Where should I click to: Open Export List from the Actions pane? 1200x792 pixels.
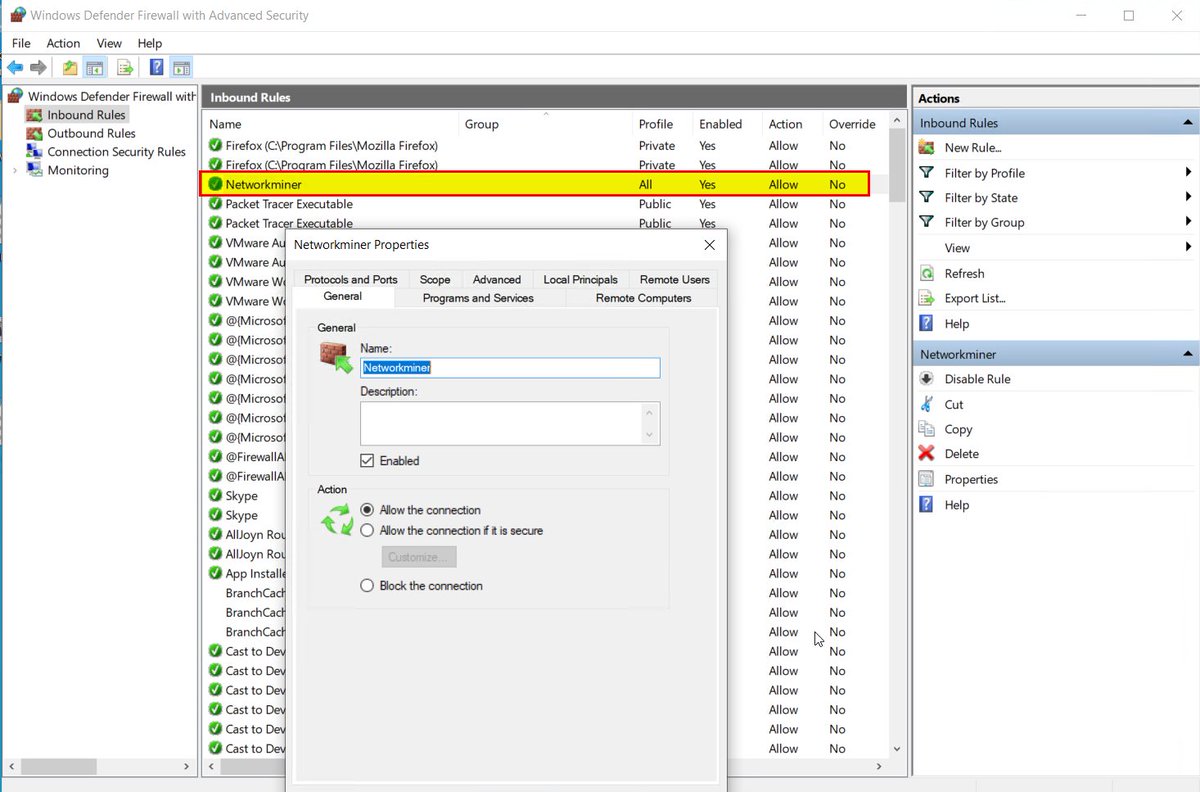point(976,298)
